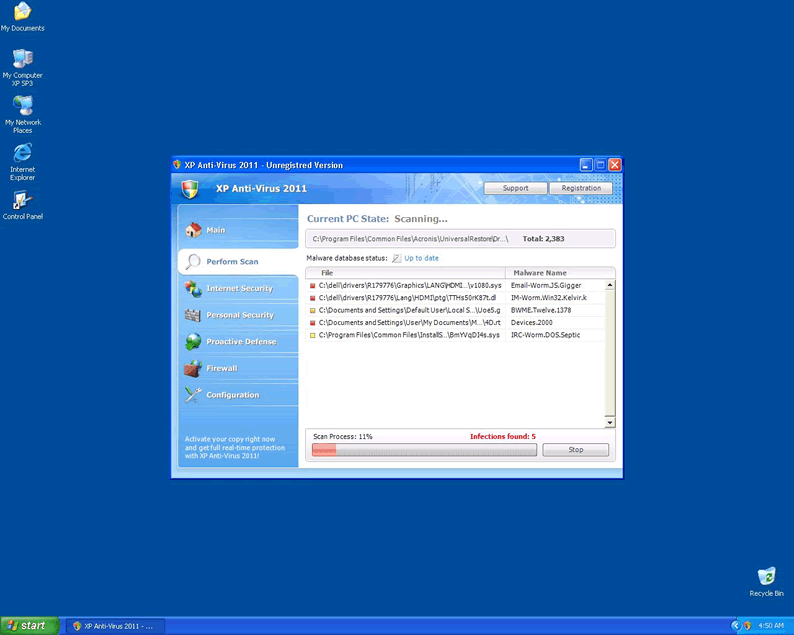Open the Windows Start menu
This screenshot has height=635, width=794.
pos(27,625)
